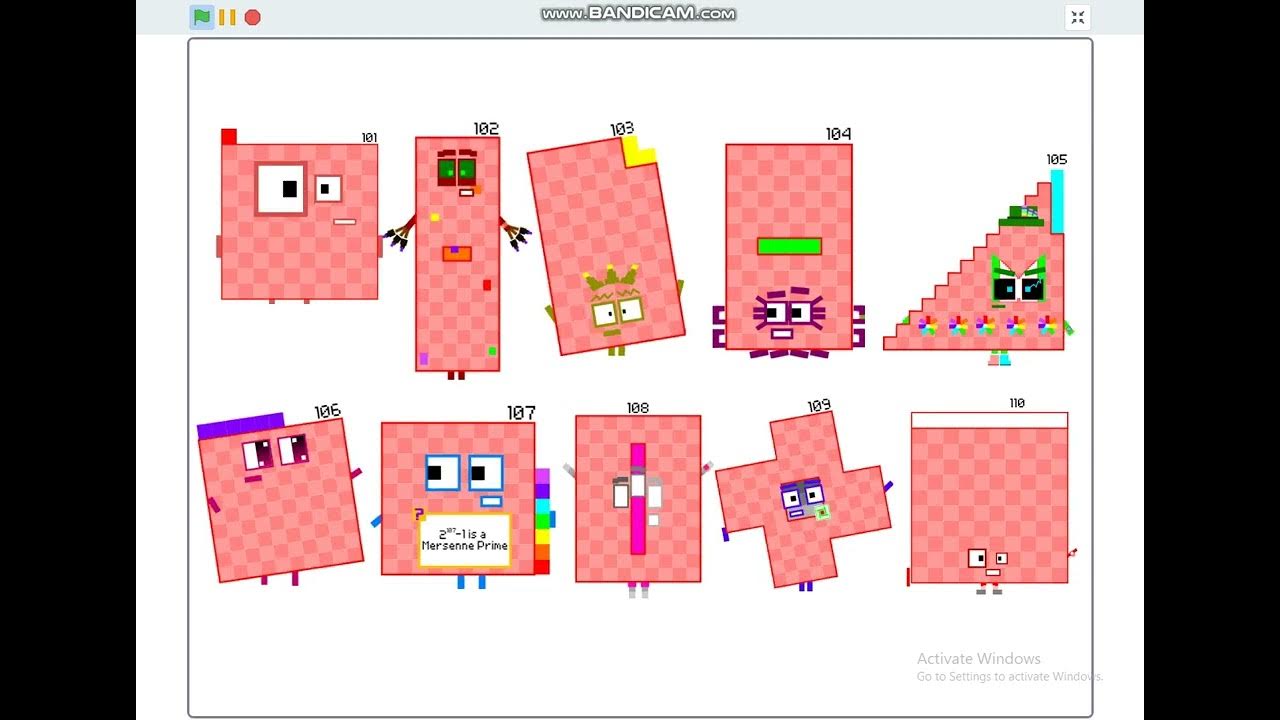The width and height of the screenshot is (1280, 720).
Task: Click the yellow corner block on 103
Action: (639, 151)
